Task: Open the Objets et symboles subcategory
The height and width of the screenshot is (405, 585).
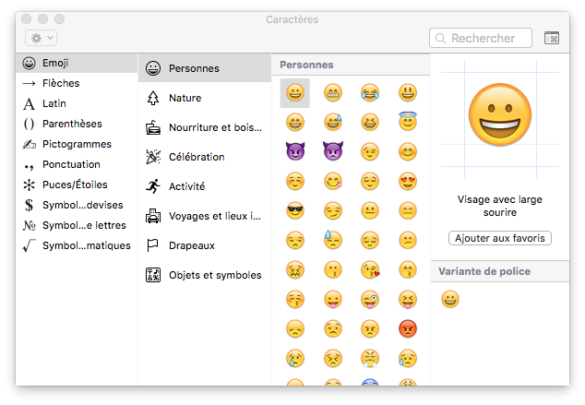Action: tap(204, 275)
